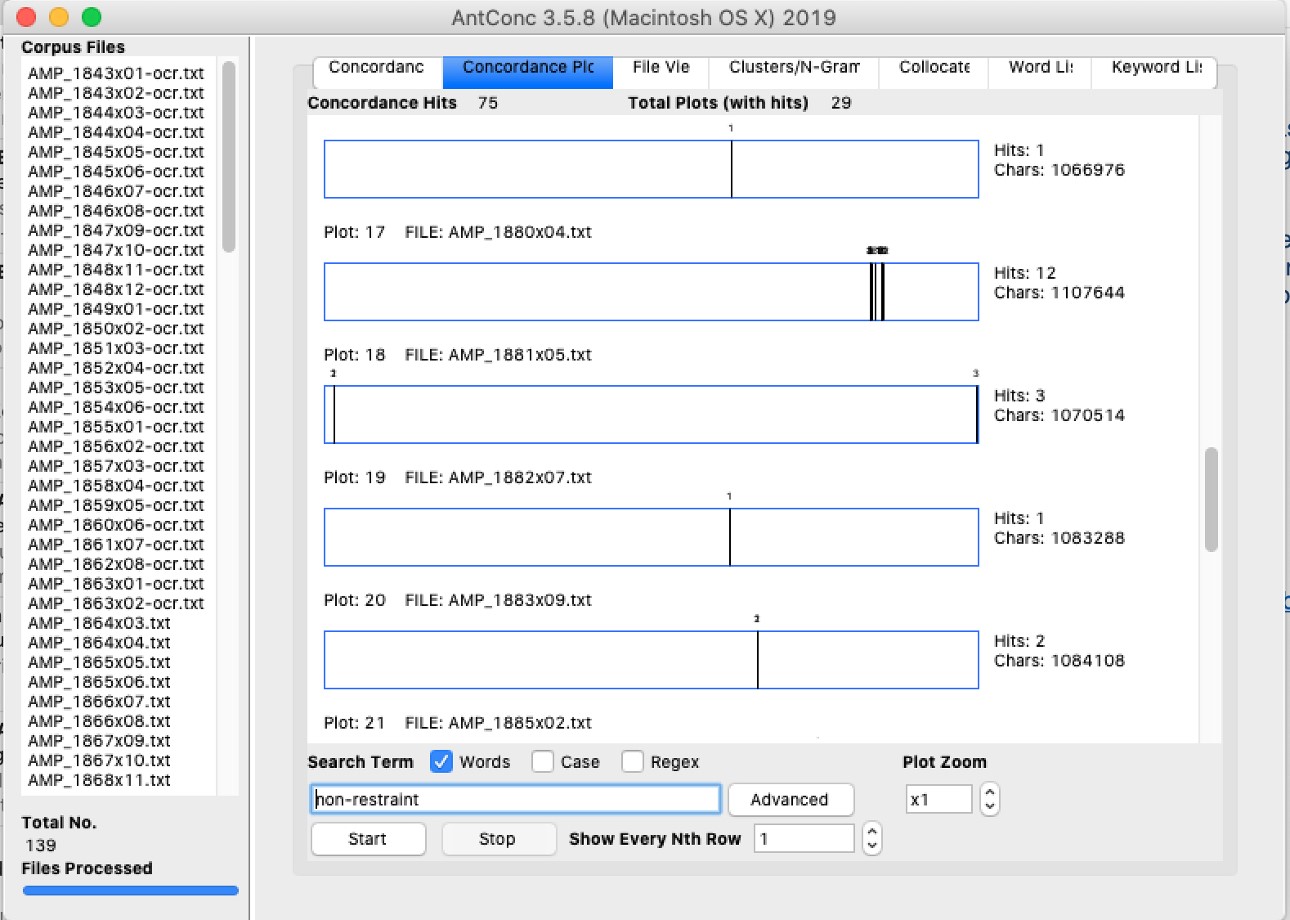The width and height of the screenshot is (1290, 920).
Task: Open Advanced search options
Action: pyautogui.click(x=789, y=799)
